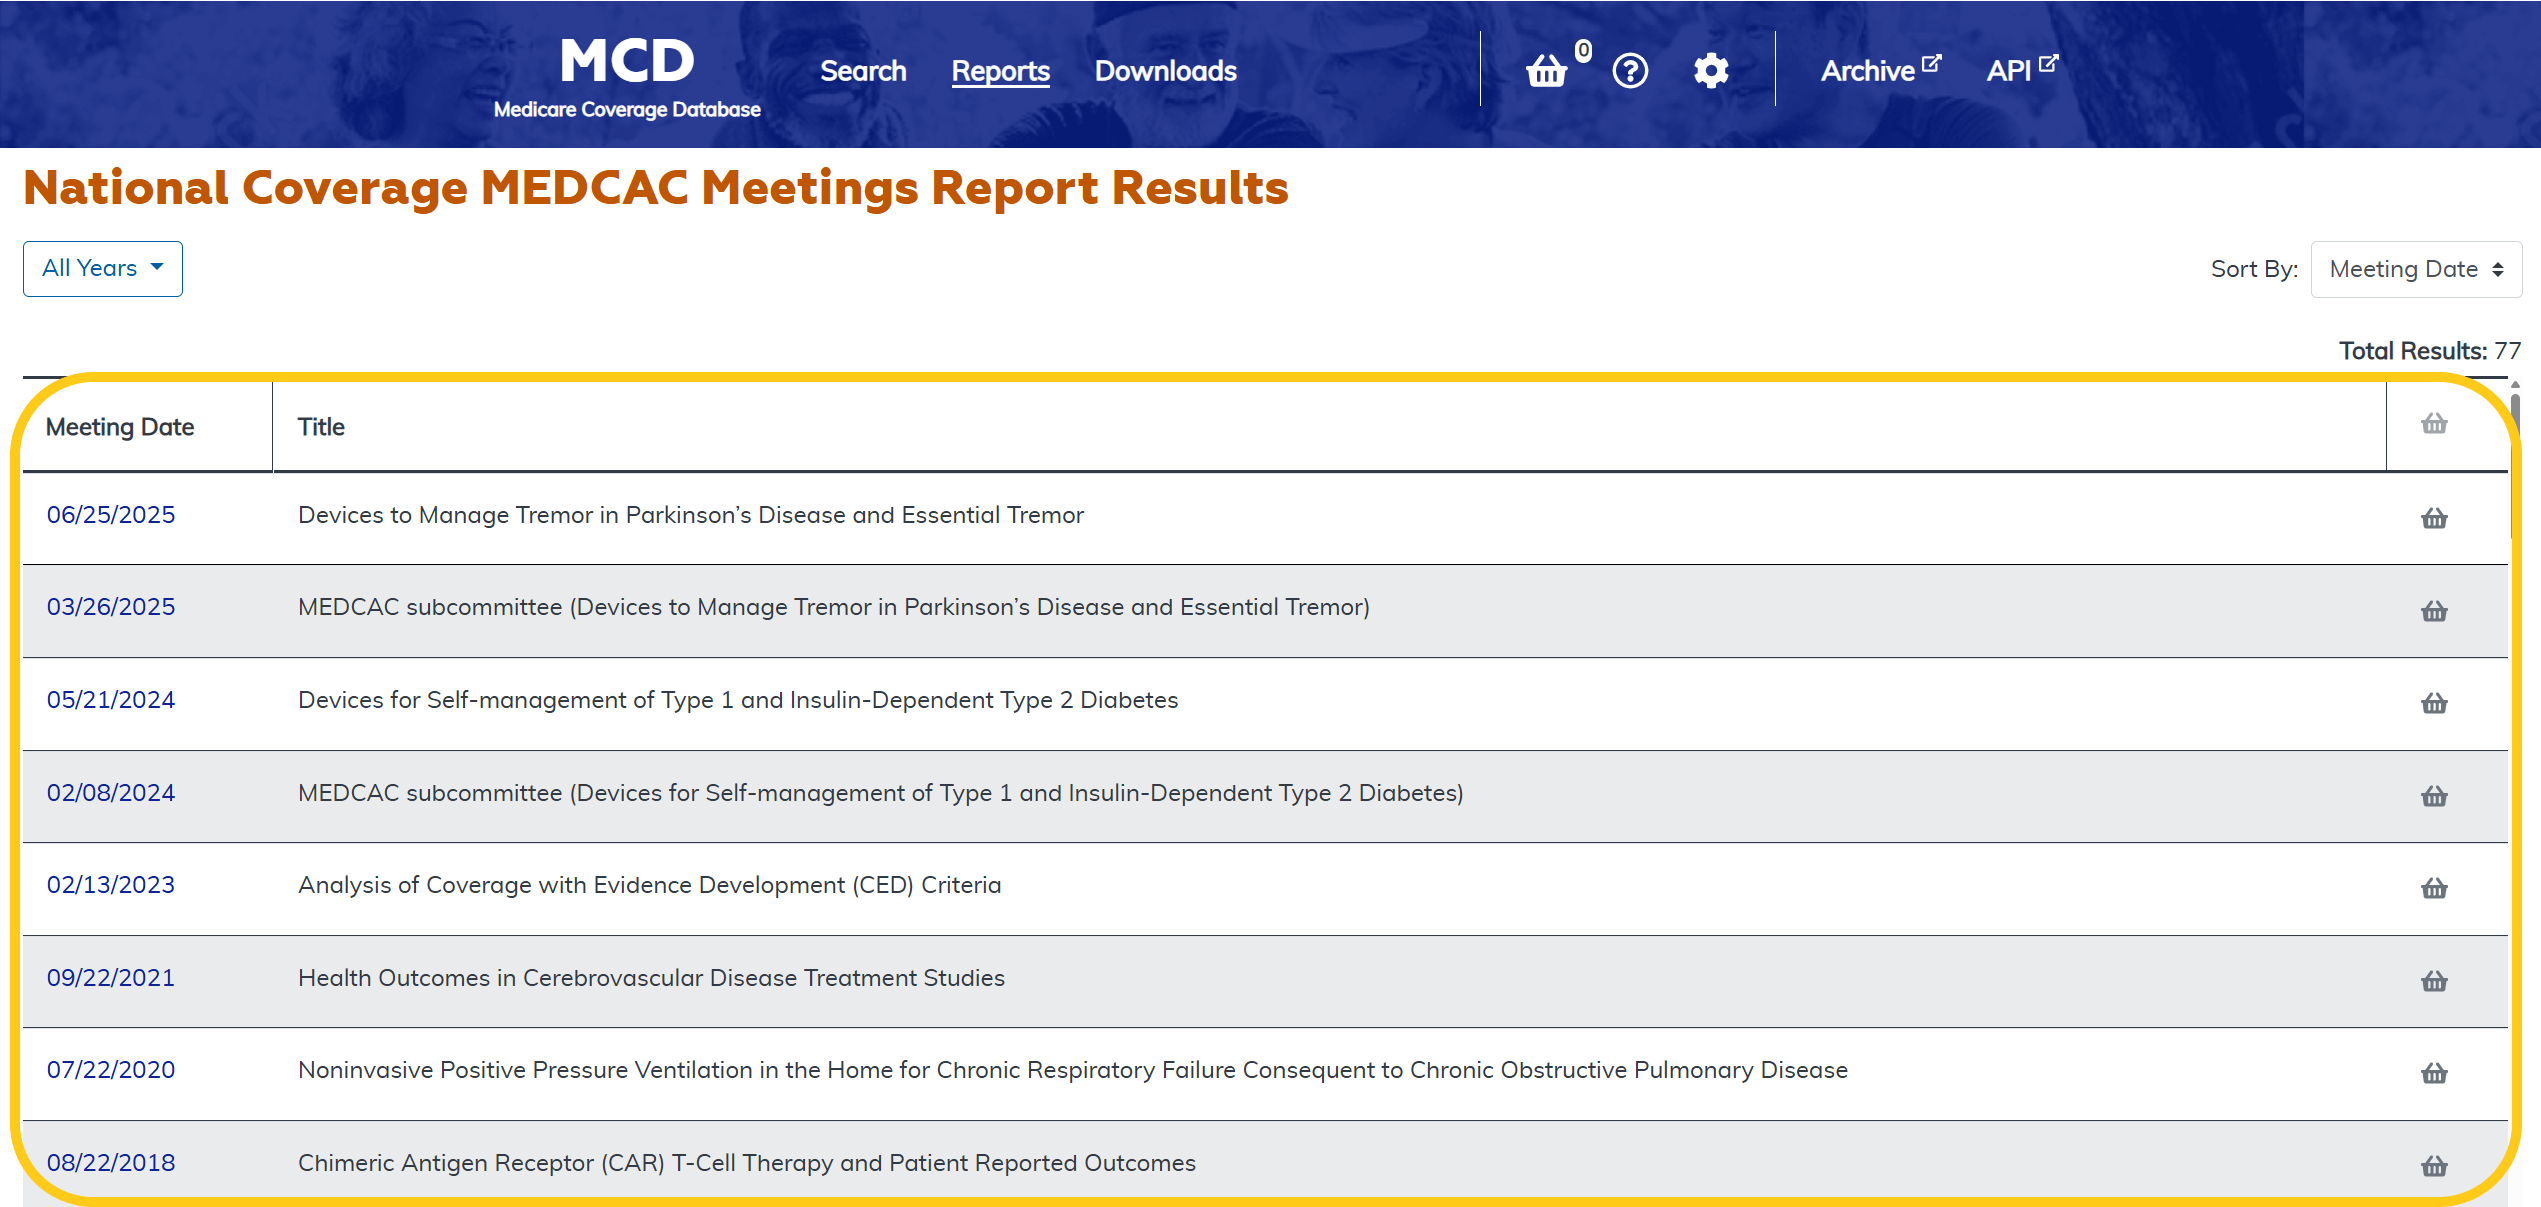Expand the All Years filter dropdown
The width and height of the screenshot is (2541, 1207).
(102, 268)
